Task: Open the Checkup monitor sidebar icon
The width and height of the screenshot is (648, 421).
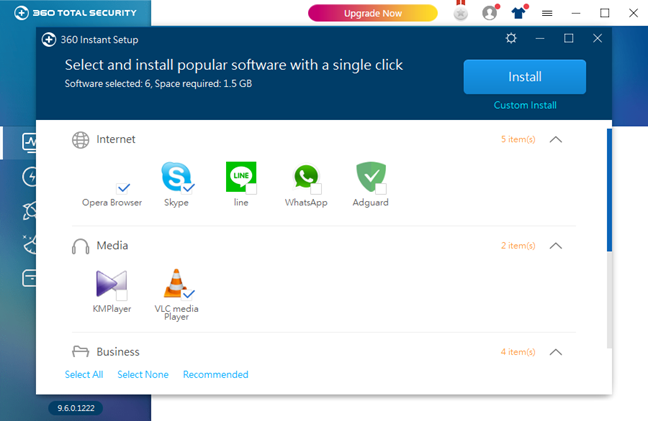Action: (29, 143)
